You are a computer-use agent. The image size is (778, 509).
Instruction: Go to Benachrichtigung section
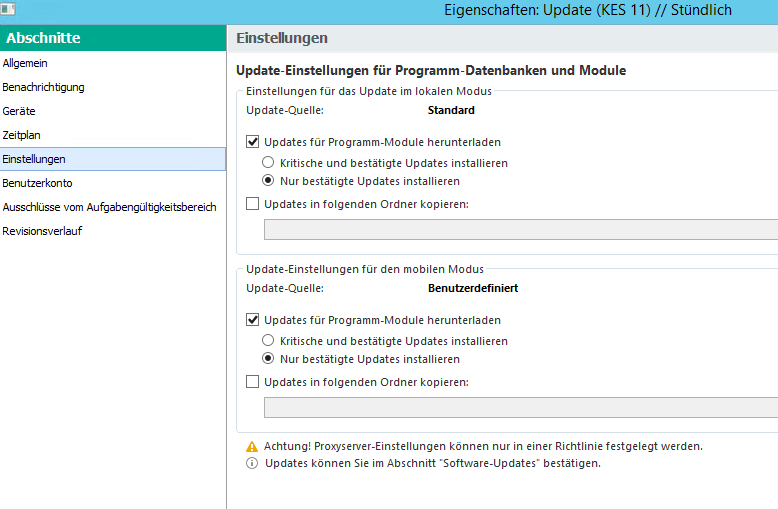point(43,87)
